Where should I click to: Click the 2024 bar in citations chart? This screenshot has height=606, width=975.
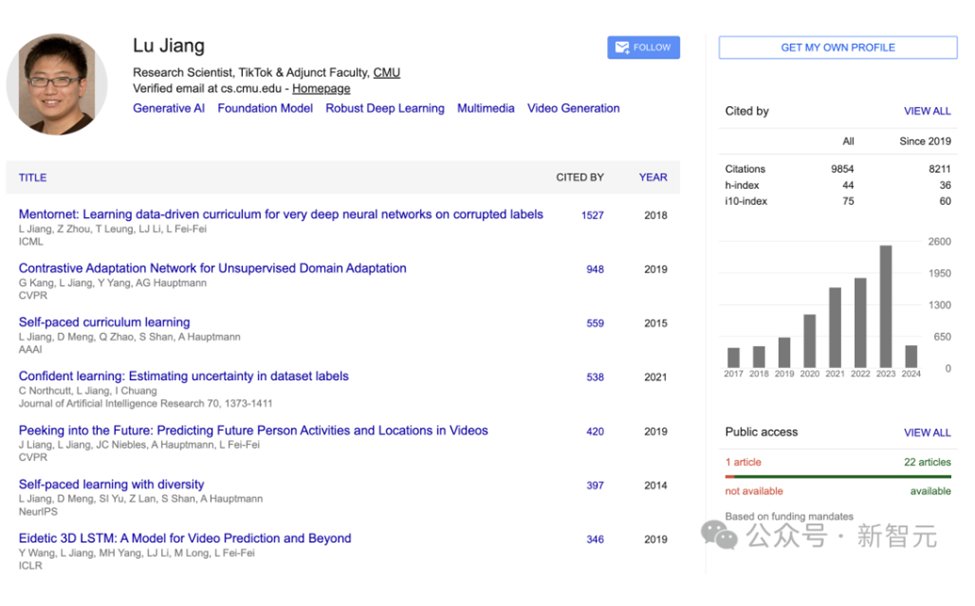coord(911,356)
